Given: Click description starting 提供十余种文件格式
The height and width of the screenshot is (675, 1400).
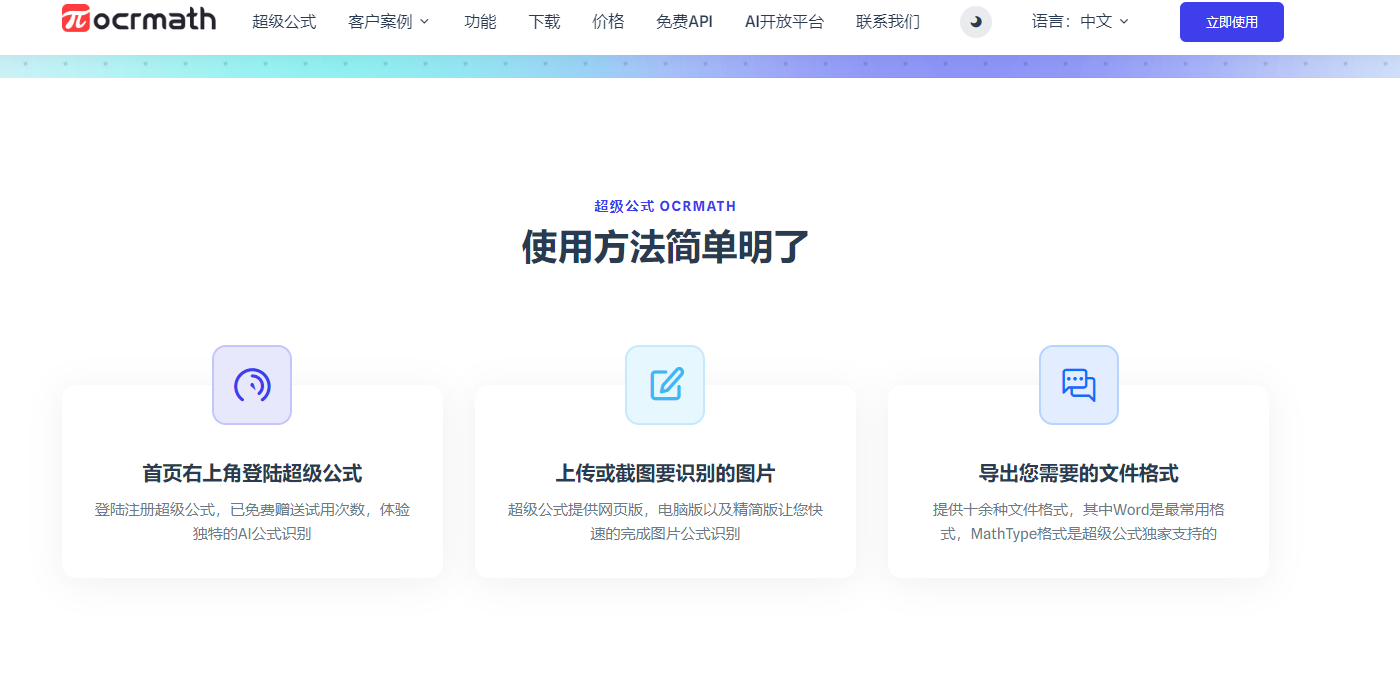Looking at the screenshot, I should pos(1079,521).
